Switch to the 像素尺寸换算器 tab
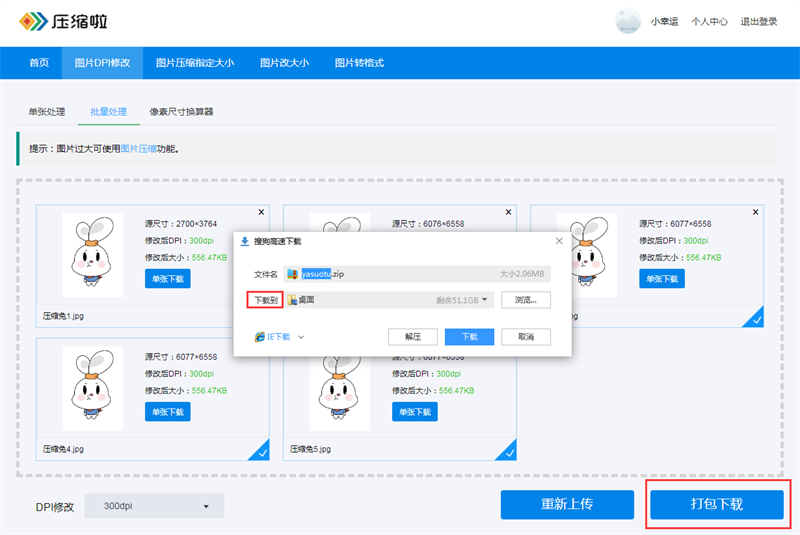 pos(181,112)
